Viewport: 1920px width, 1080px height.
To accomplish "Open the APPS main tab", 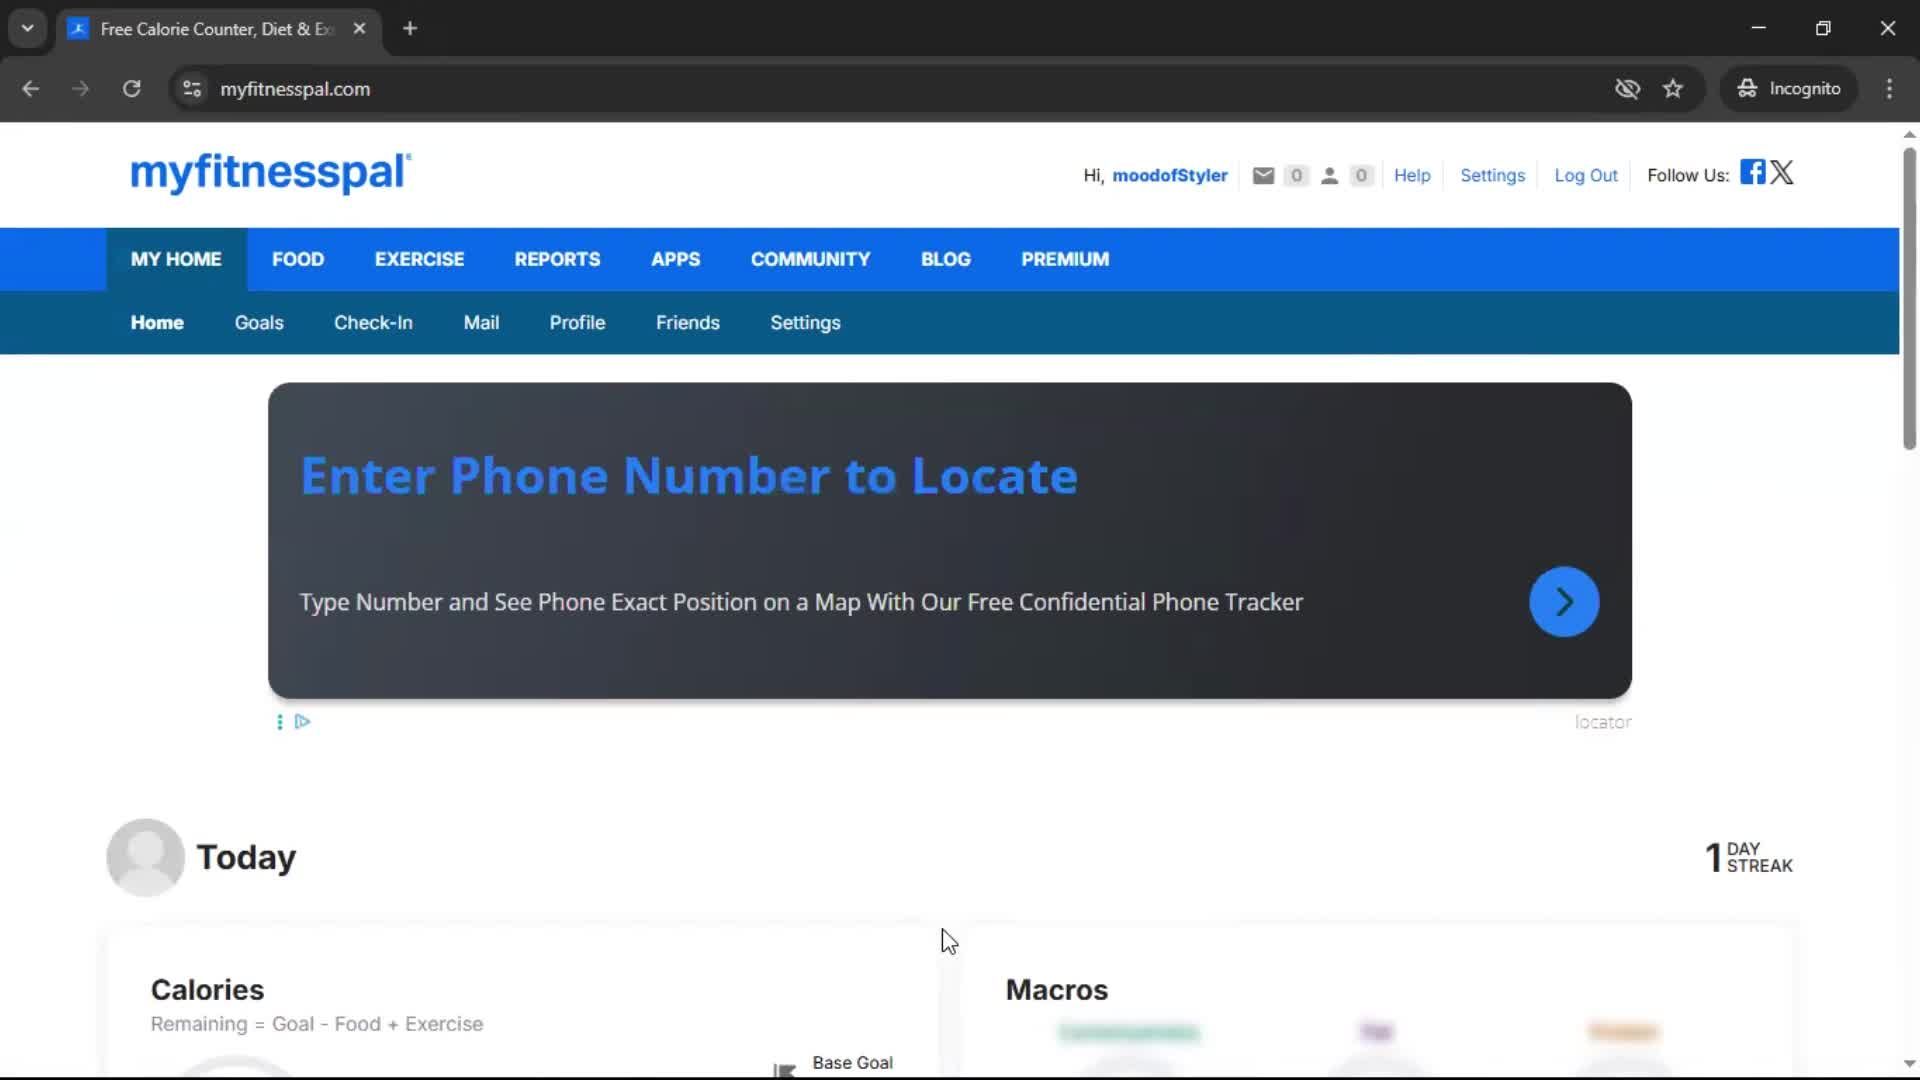I will tap(675, 259).
